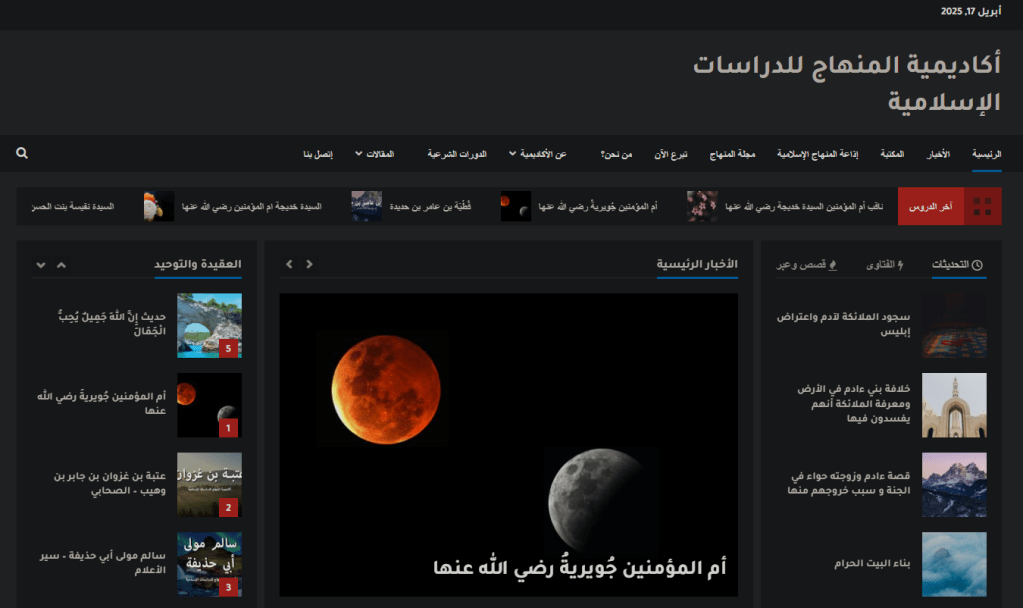Click the site title أكاديمية المنهاج للدراسات الإسلامية
The width and height of the screenshot is (1023, 608).
846,83
